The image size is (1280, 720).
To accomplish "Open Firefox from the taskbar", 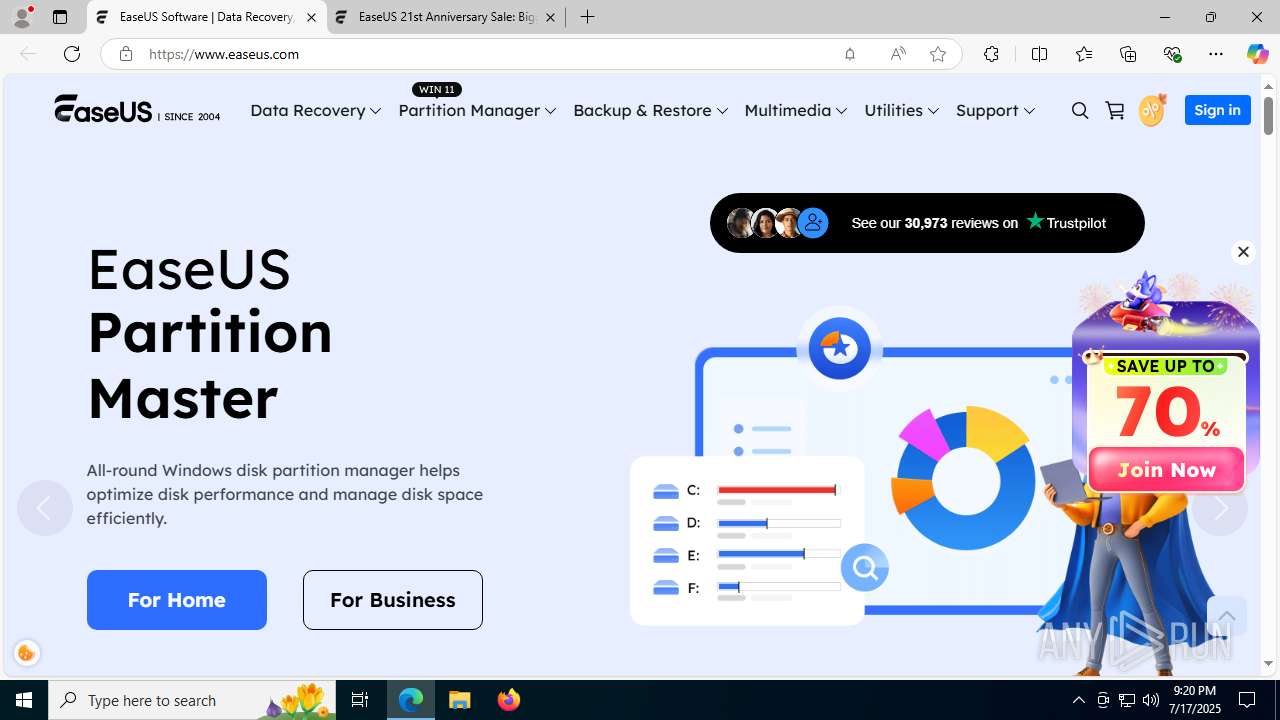I will click(x=509, y=700).
